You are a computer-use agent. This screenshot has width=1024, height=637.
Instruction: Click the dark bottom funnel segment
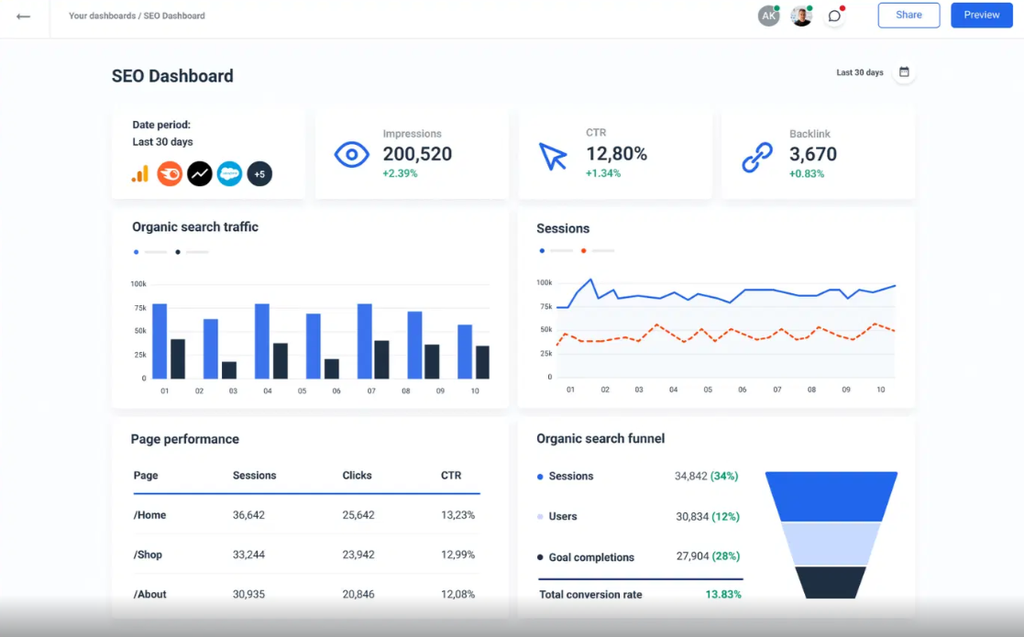pyautogui.click(x=831, y=582)
